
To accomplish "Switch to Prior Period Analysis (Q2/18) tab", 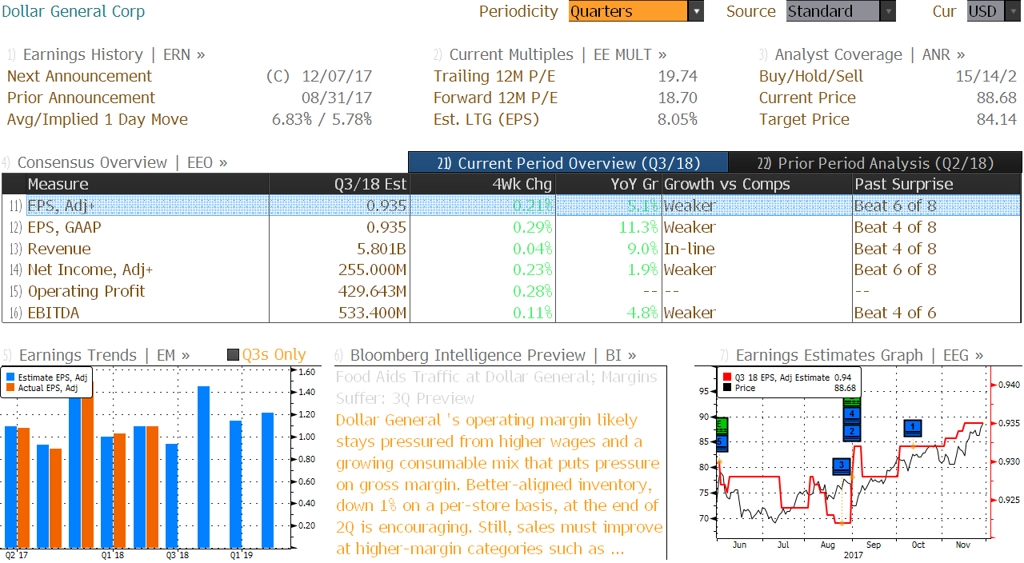I will click(x=875, y=163).
